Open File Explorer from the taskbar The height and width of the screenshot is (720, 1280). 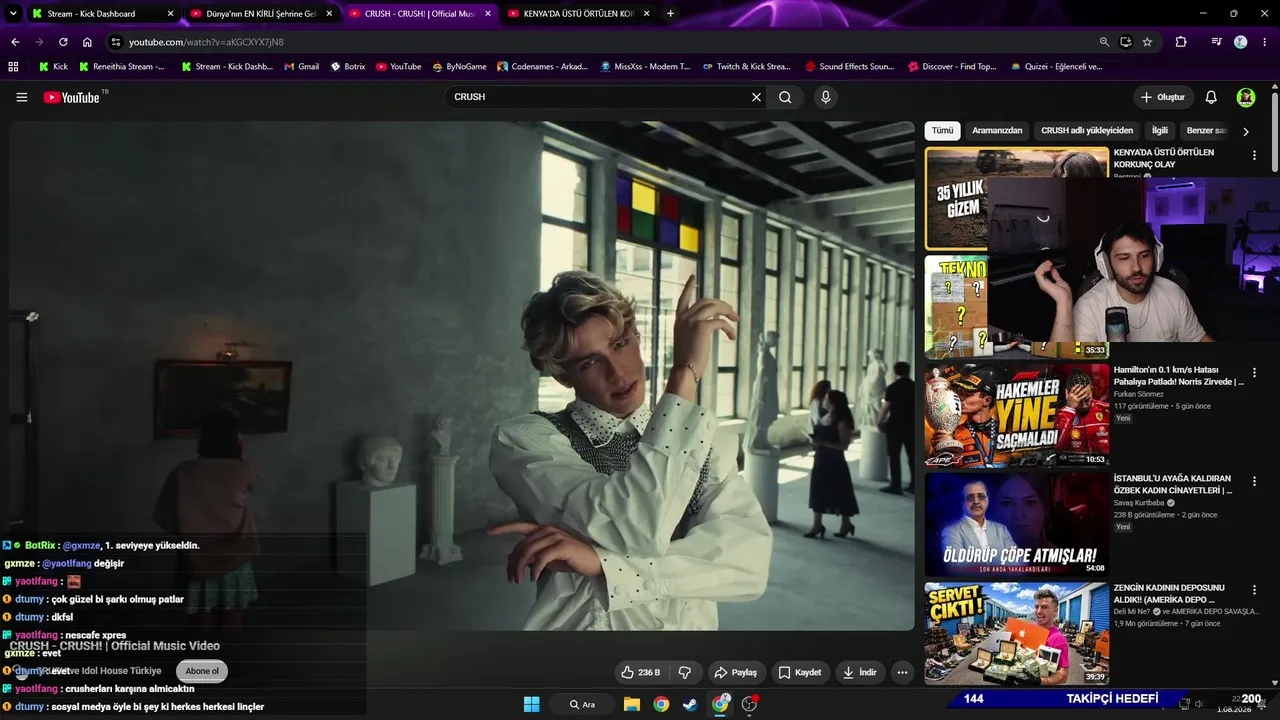(x=632, y=704)
